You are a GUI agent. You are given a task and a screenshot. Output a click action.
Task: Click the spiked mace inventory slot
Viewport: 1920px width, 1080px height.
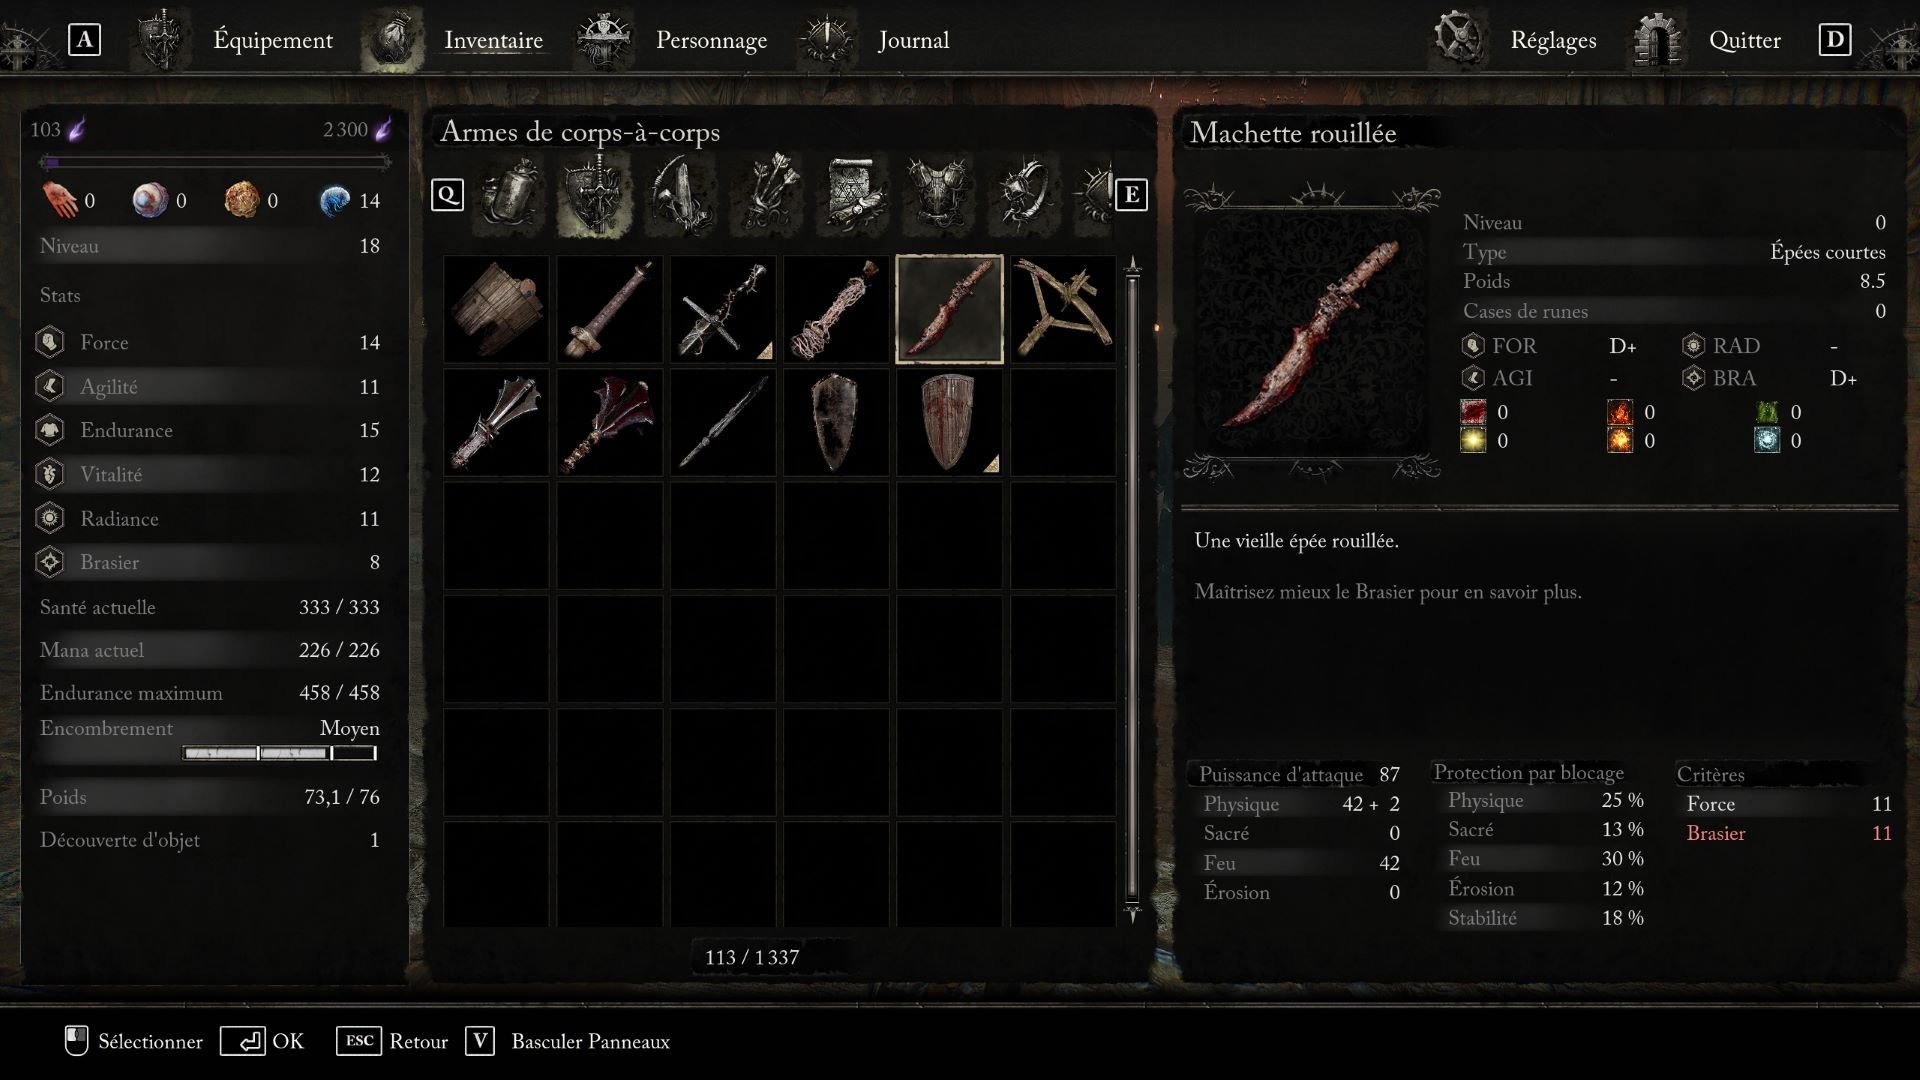tap(496, 422)
